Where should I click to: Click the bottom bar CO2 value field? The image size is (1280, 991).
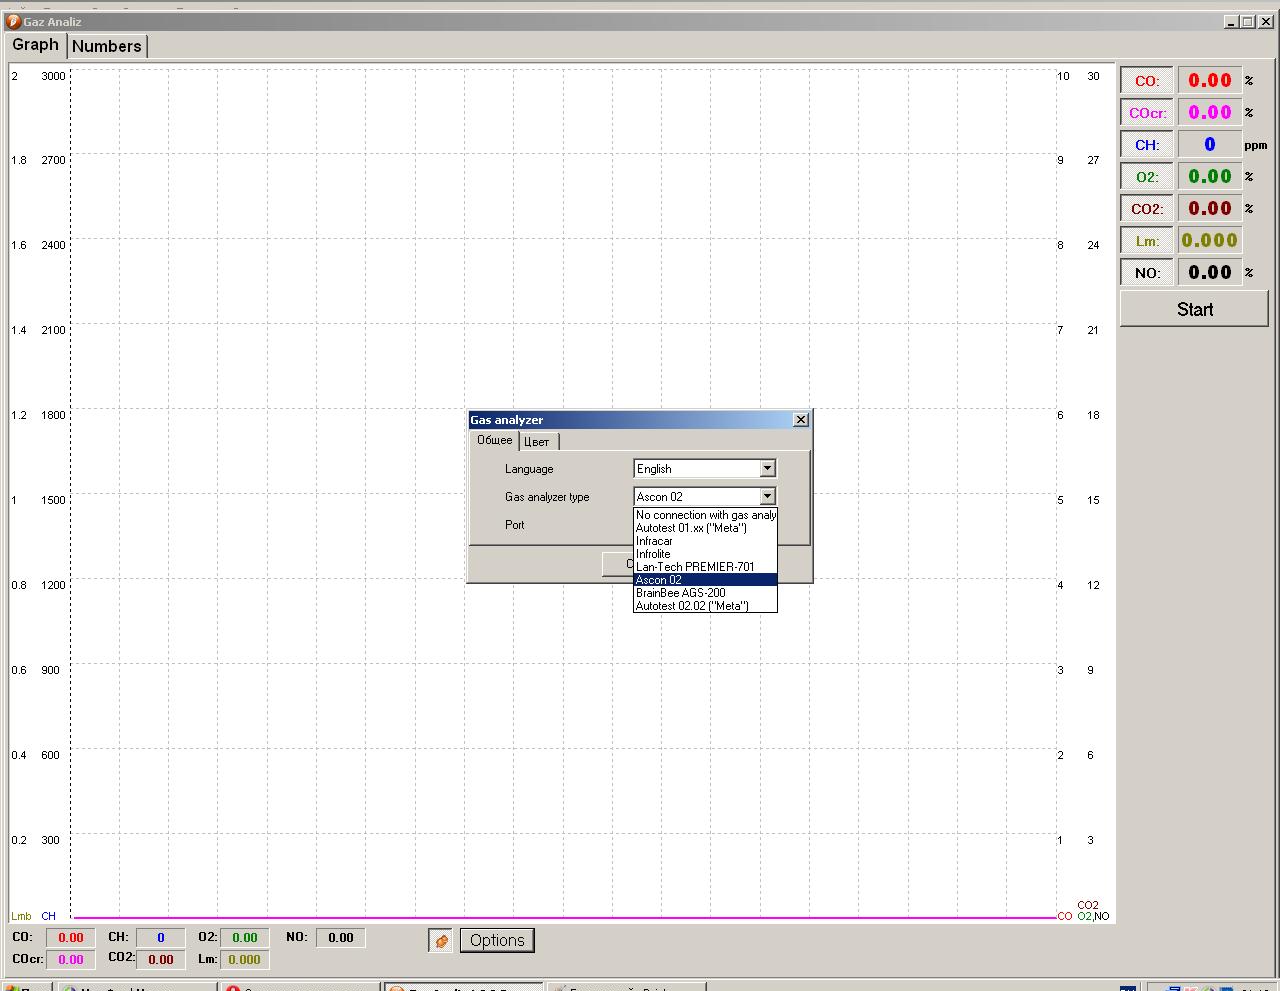160,960
